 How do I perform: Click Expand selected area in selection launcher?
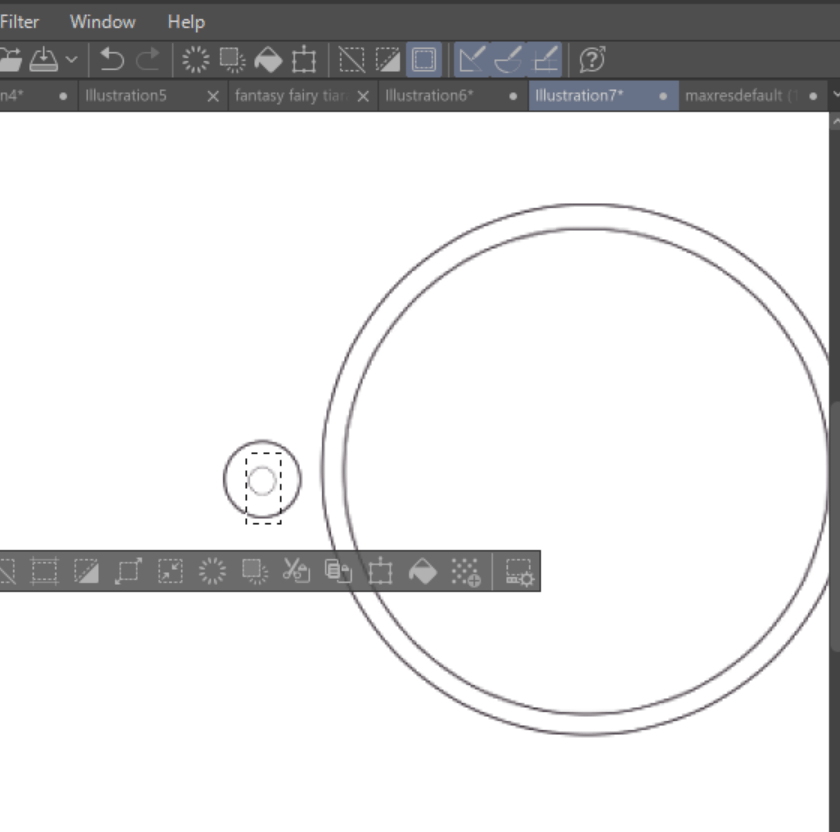point(128,571)
